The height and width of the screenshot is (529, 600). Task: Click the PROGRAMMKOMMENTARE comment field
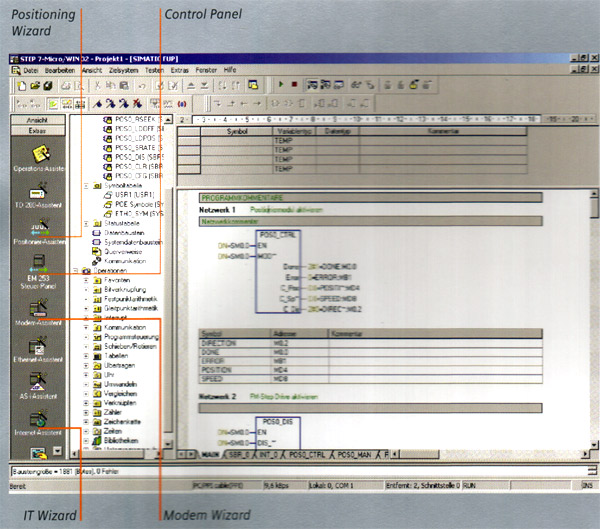[x=370, y=198]
